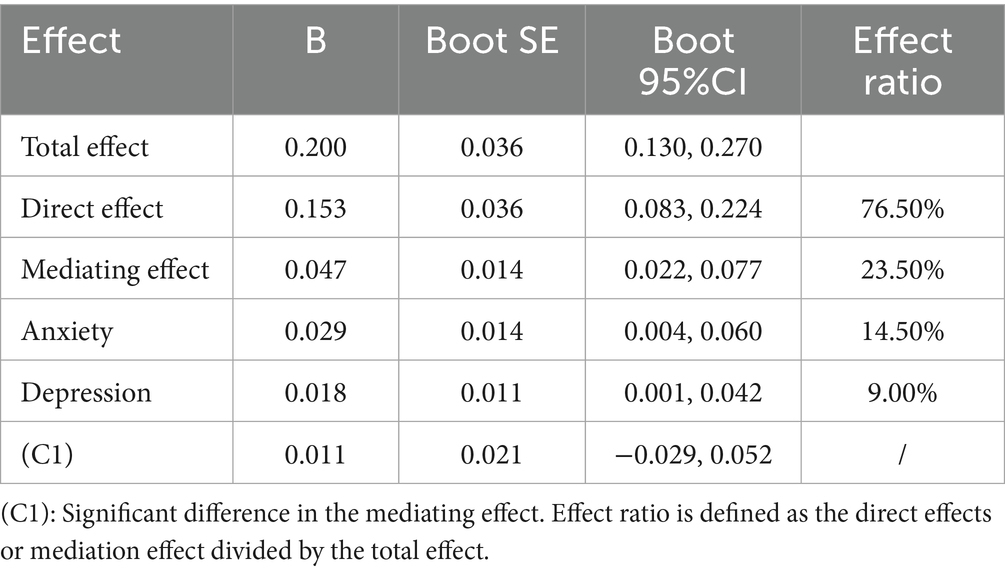Select the Total effect row label
The image size is (1005, 573).
pos(85,147)
